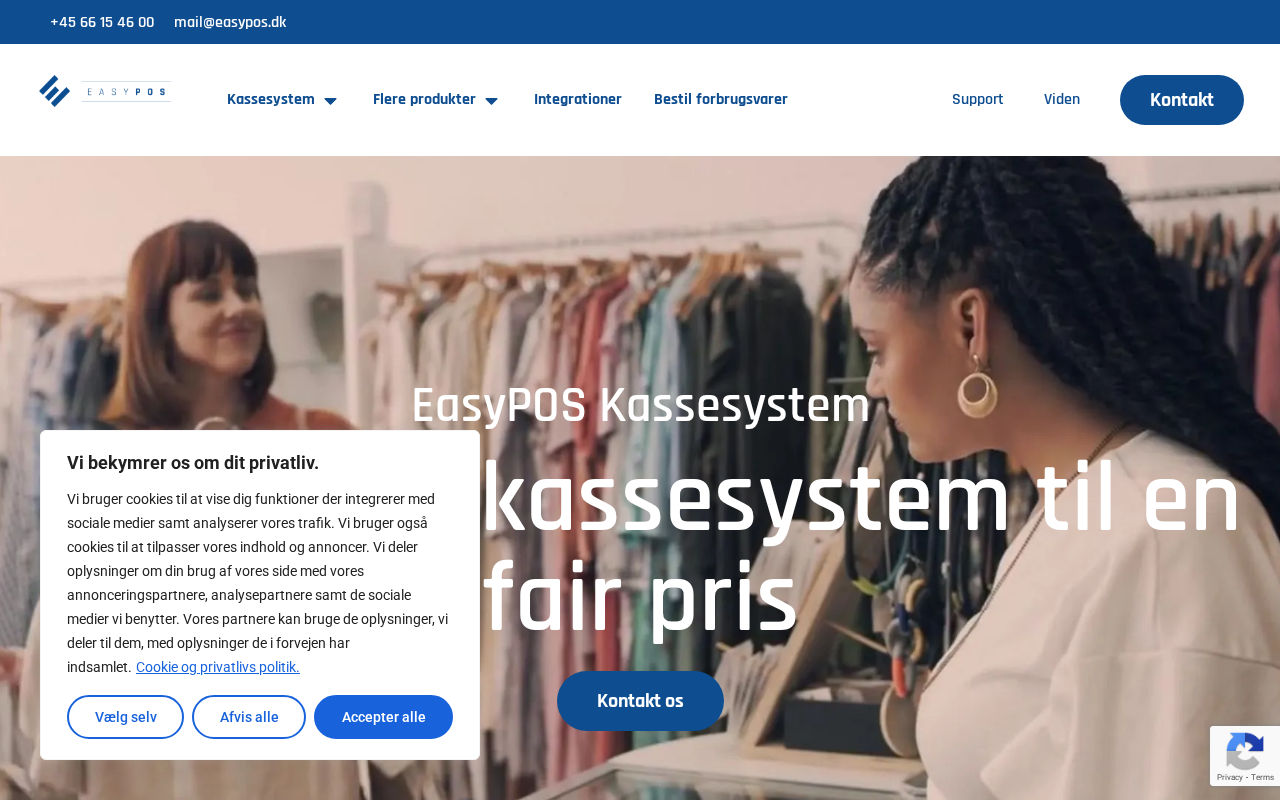The width and height of the screenshot is (1280, 800).
Task: Accept cookies with Accepter alle
Action: 384,717
